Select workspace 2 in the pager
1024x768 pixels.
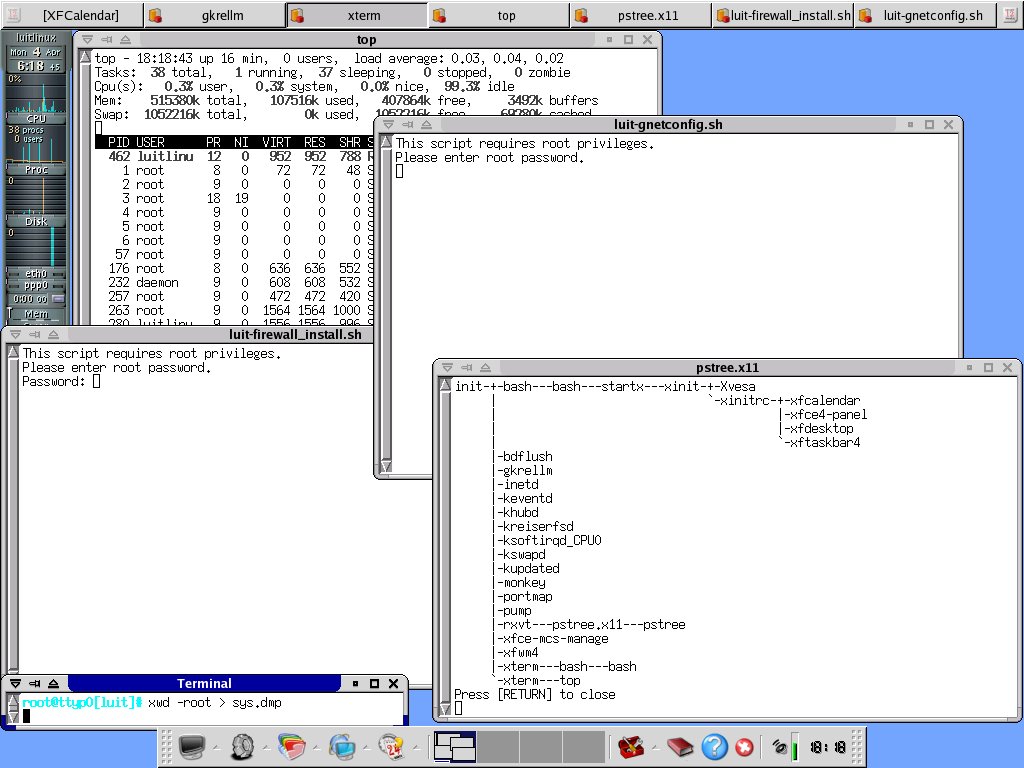pyautogui.click(x=498, y=746)
